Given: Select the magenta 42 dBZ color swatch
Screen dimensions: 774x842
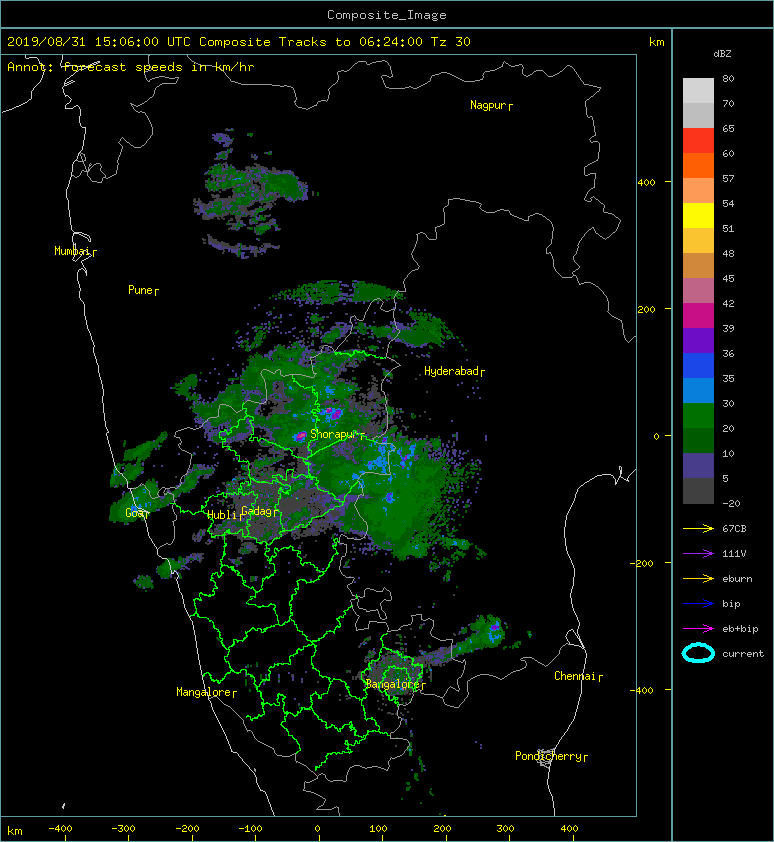Looking at the screenshot, I should pyautogui.click(x=698, y=315).
